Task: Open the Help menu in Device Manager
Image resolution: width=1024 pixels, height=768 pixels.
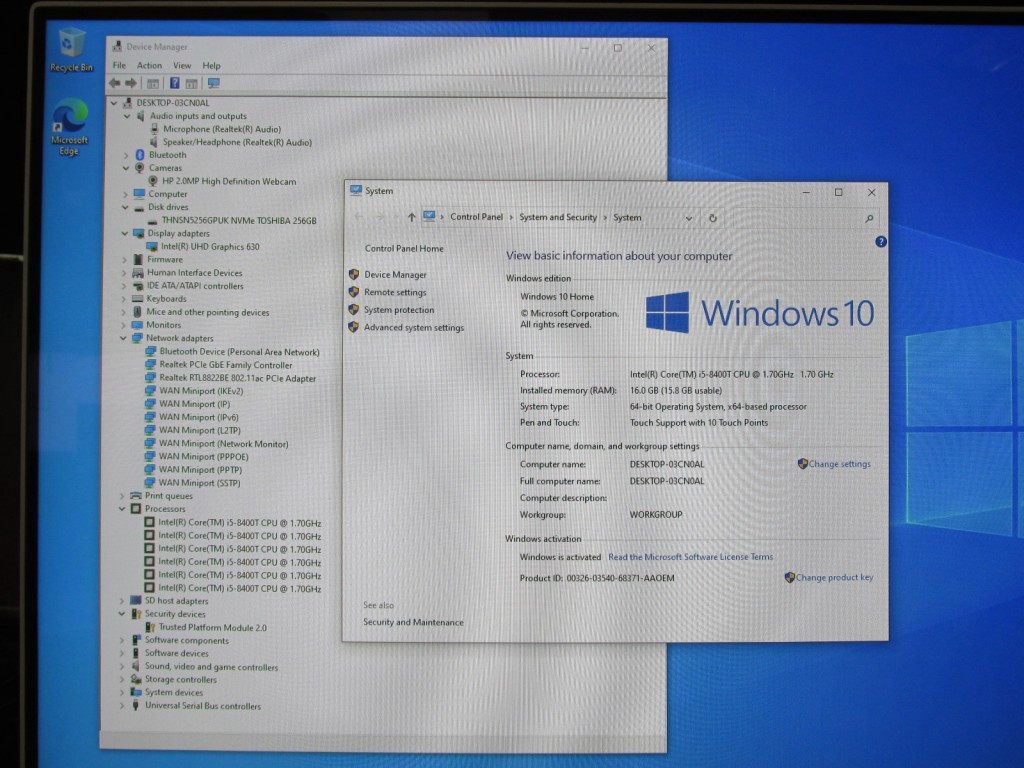Action: click(x=211, y=65)
